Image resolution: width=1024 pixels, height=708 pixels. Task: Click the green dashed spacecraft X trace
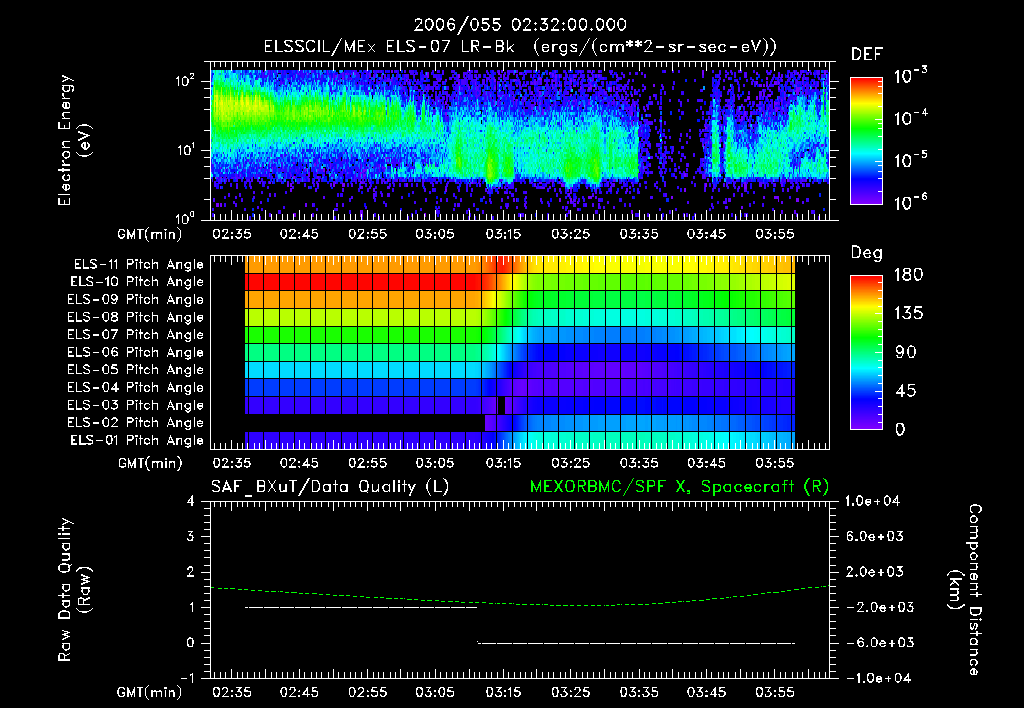point(520,603)
